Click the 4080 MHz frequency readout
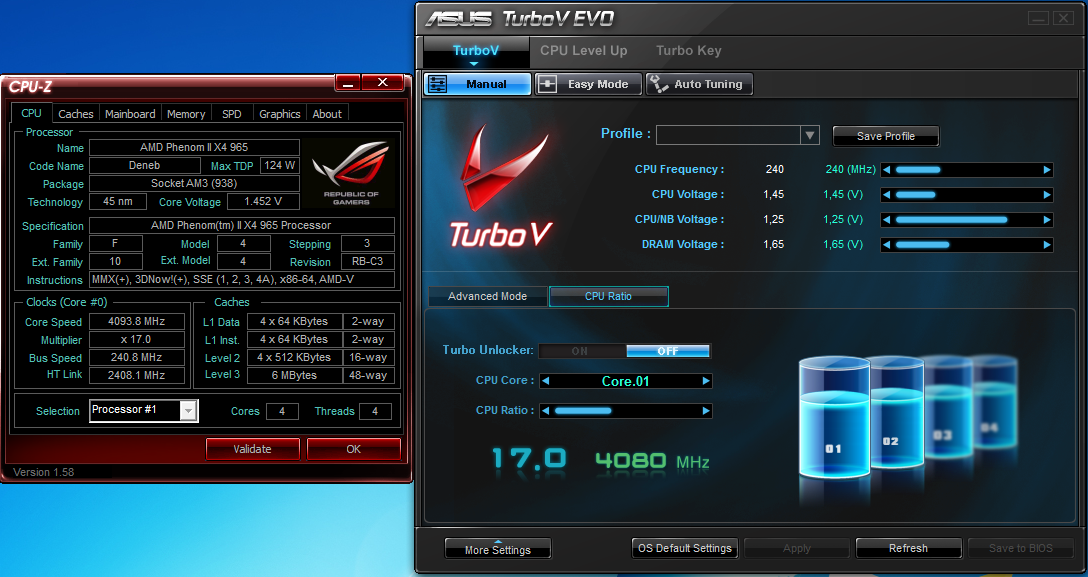This screenshot has width=1088, height=577. pos(652,461)
